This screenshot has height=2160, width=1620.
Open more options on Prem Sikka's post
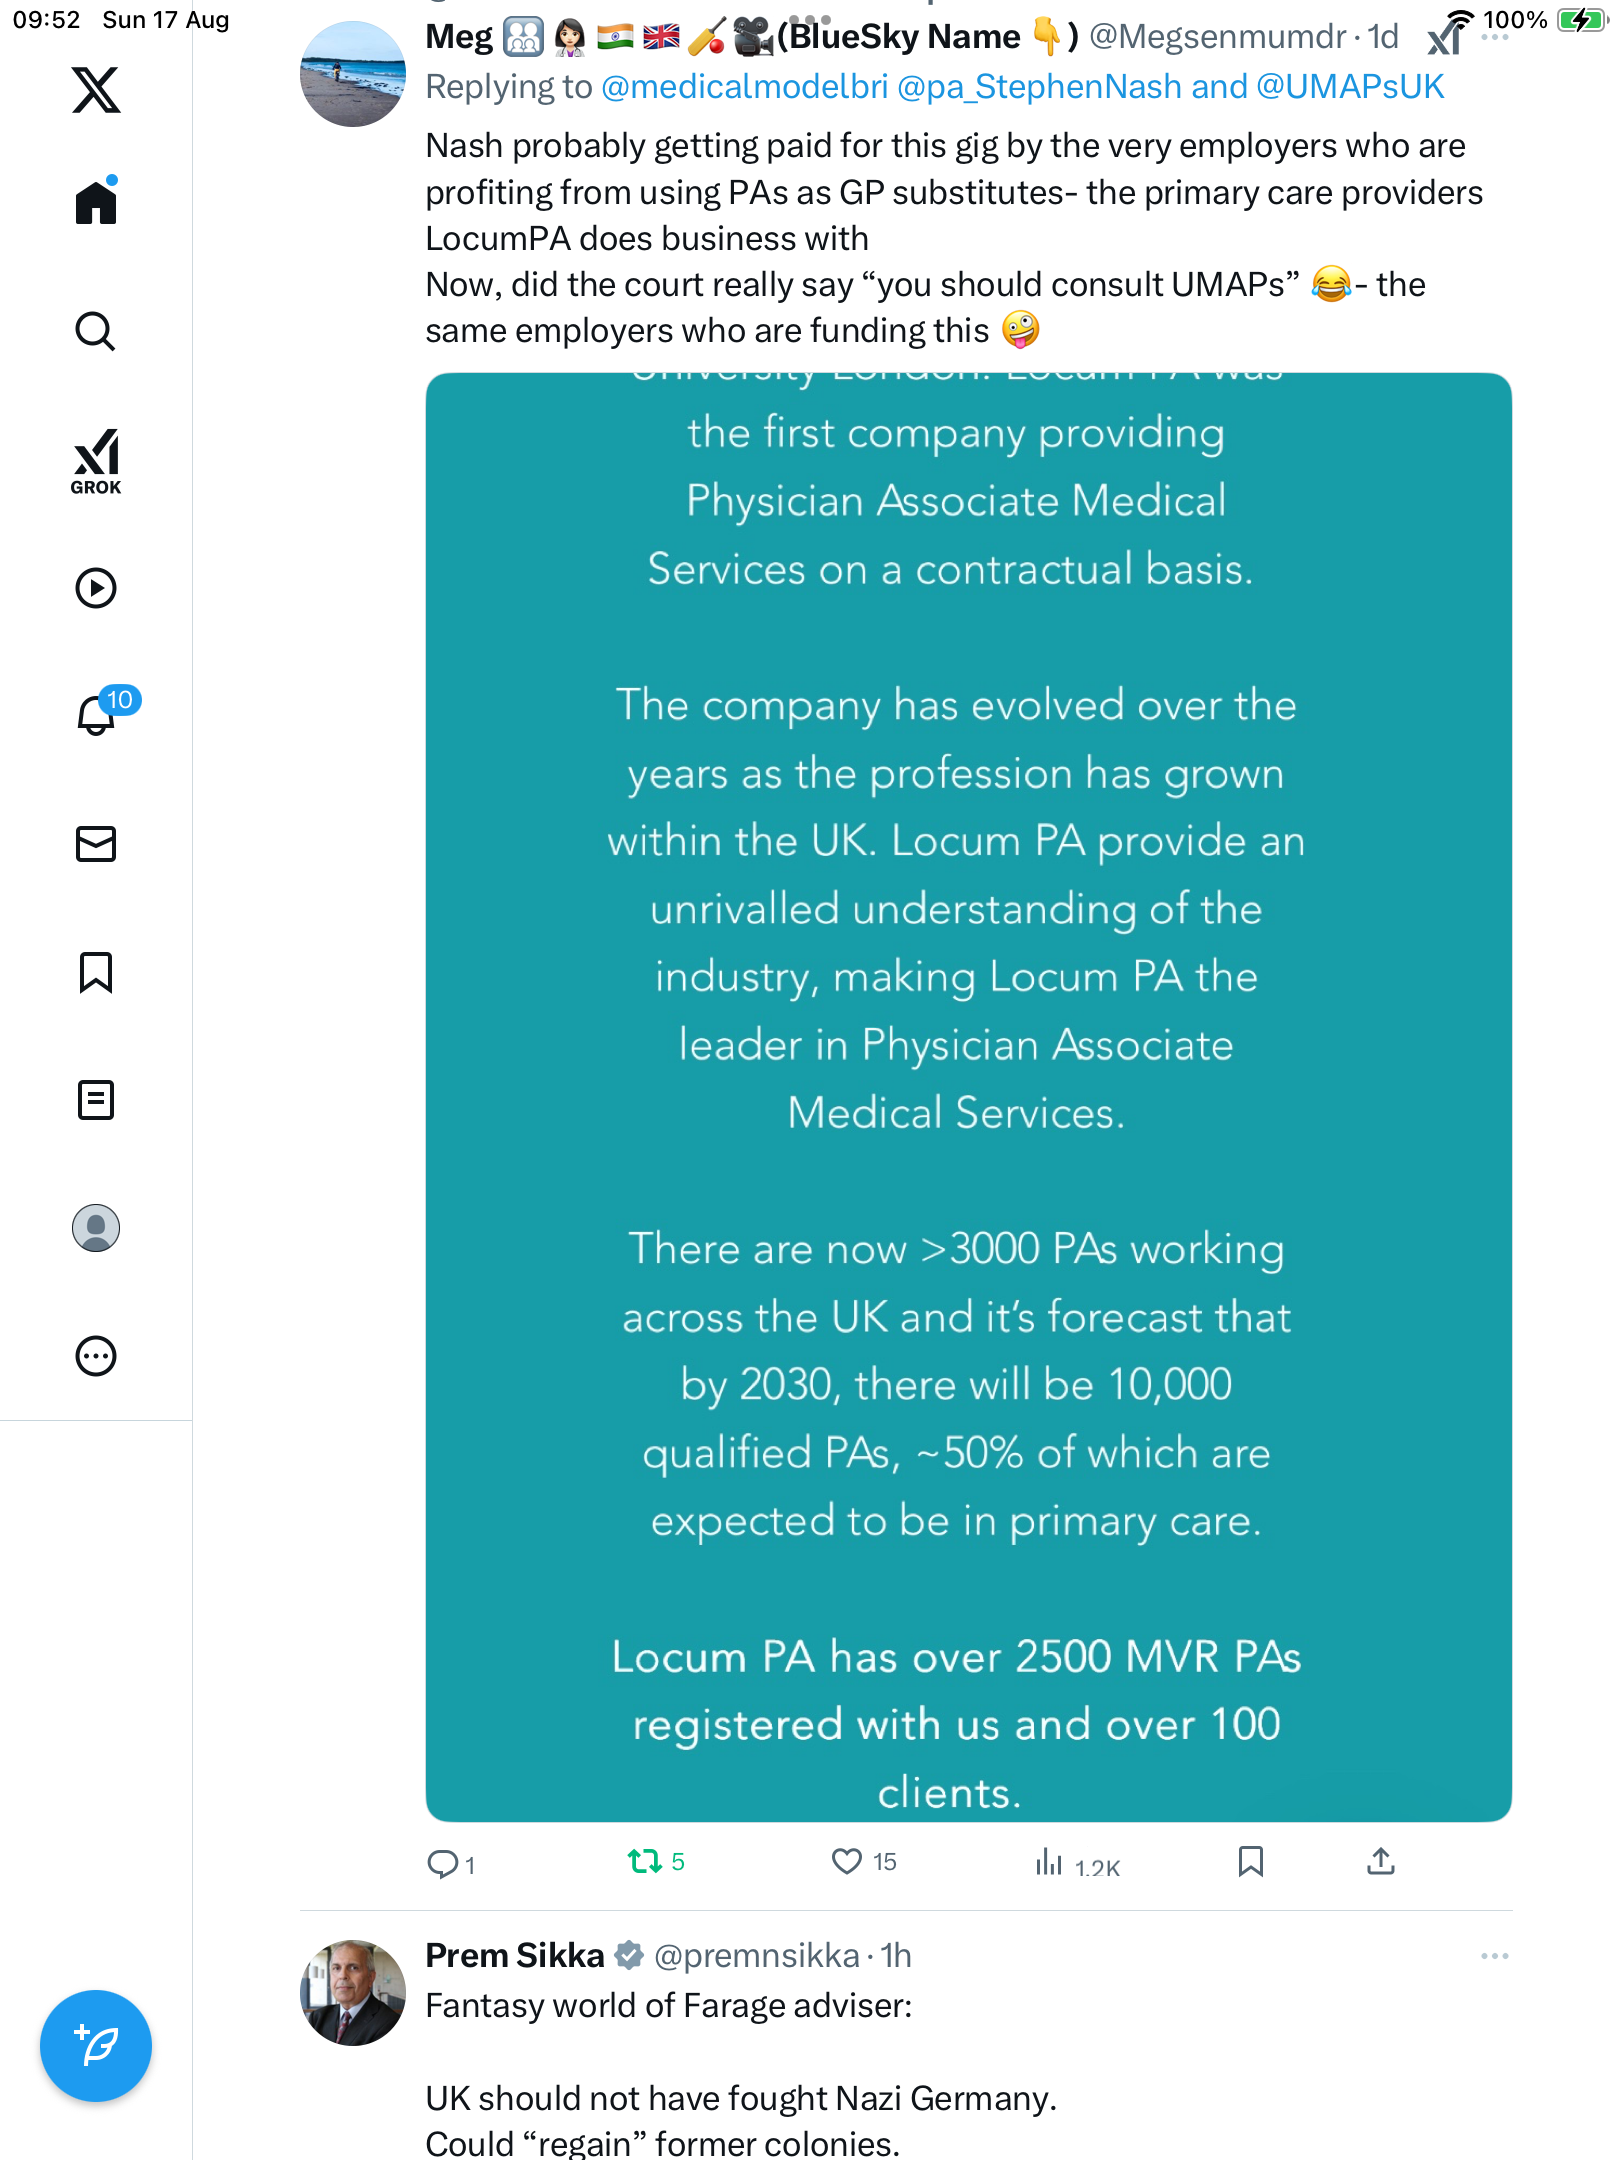coord(1494,1956)
